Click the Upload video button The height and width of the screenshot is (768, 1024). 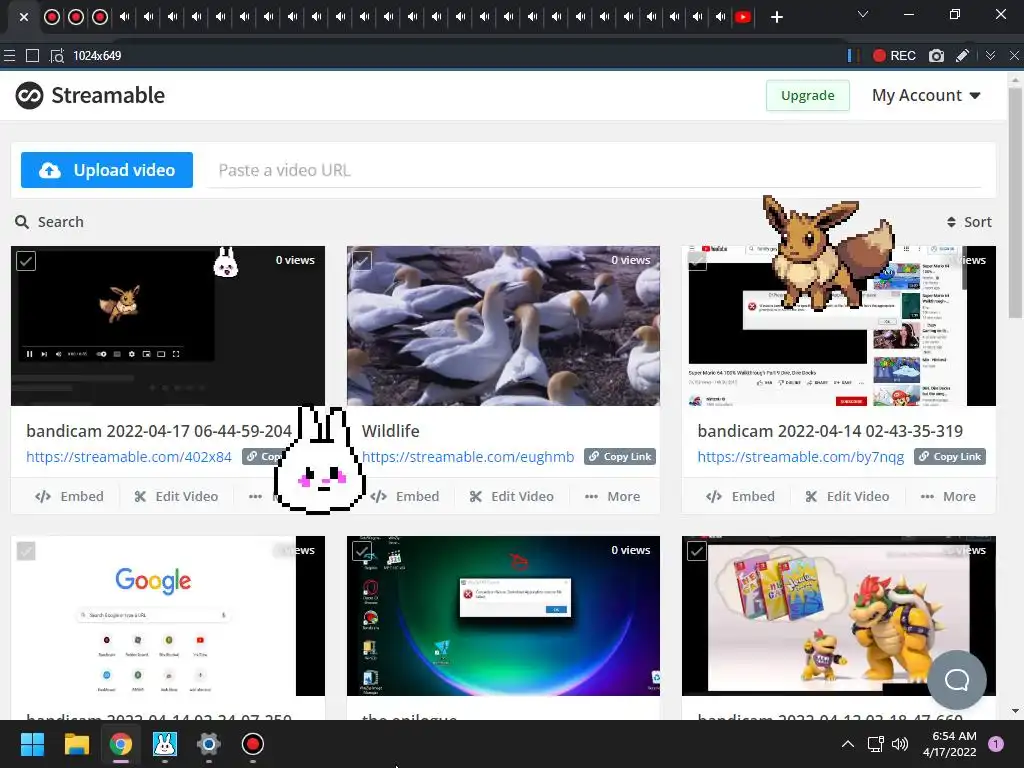point(106,170)
